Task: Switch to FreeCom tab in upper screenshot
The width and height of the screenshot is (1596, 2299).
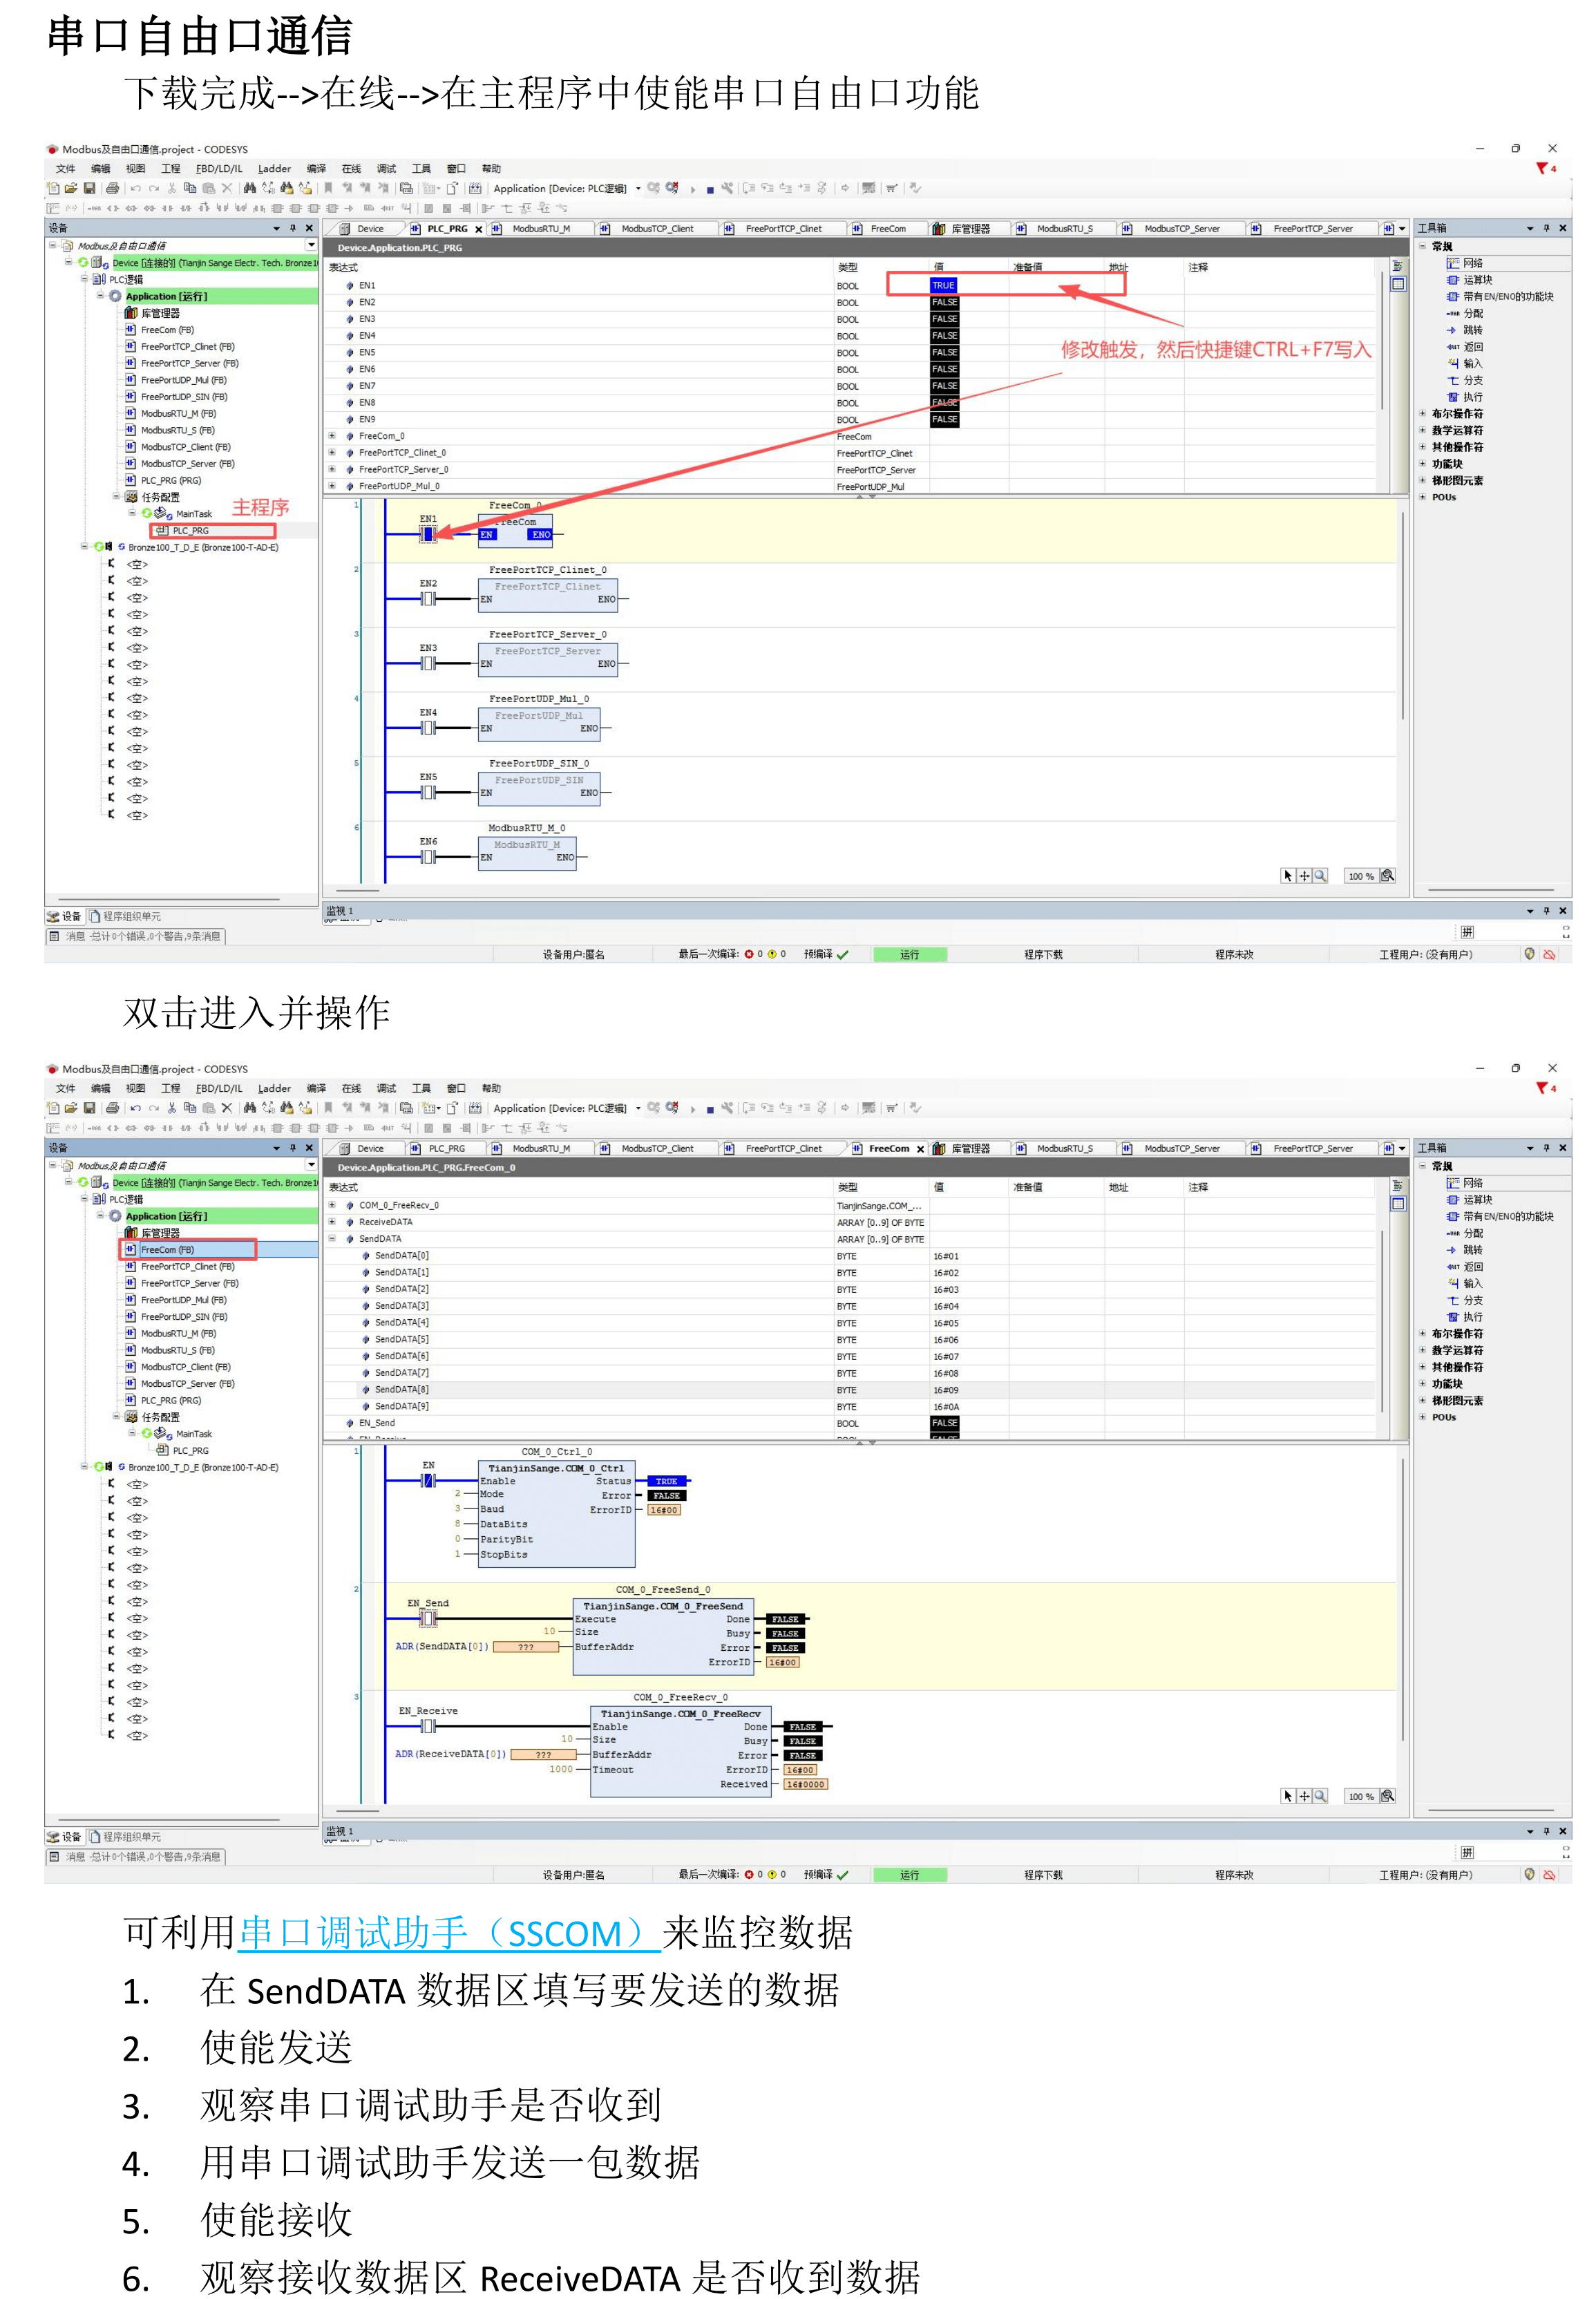Action: 888,229
